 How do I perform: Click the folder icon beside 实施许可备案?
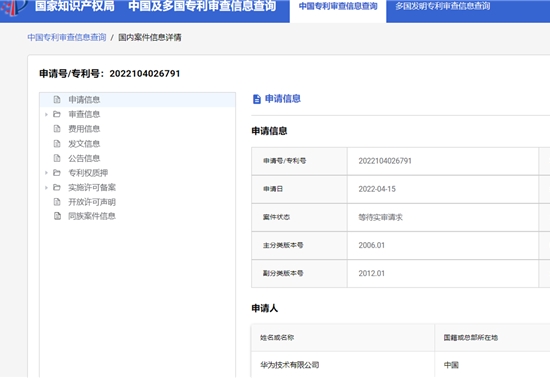tap(57, 188)
